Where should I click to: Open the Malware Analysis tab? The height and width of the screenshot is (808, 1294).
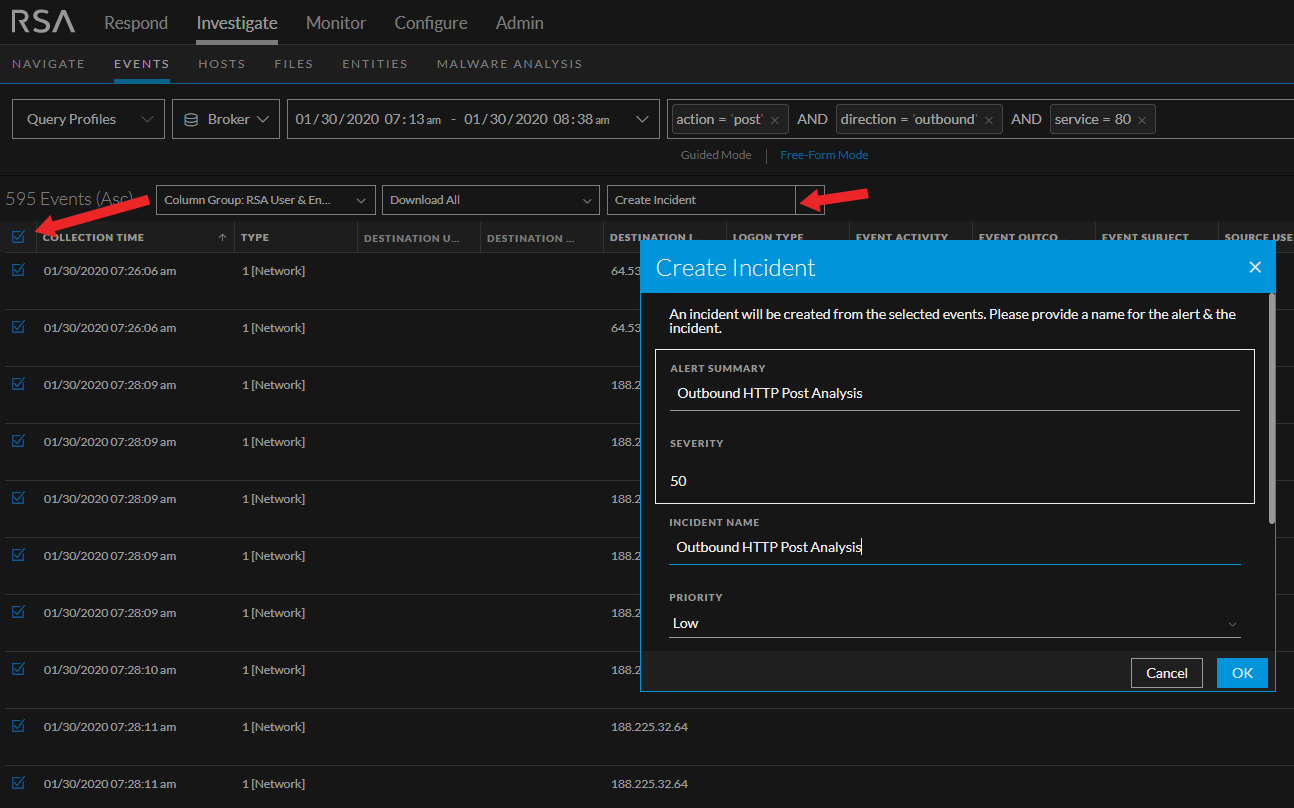coord(509,64)
